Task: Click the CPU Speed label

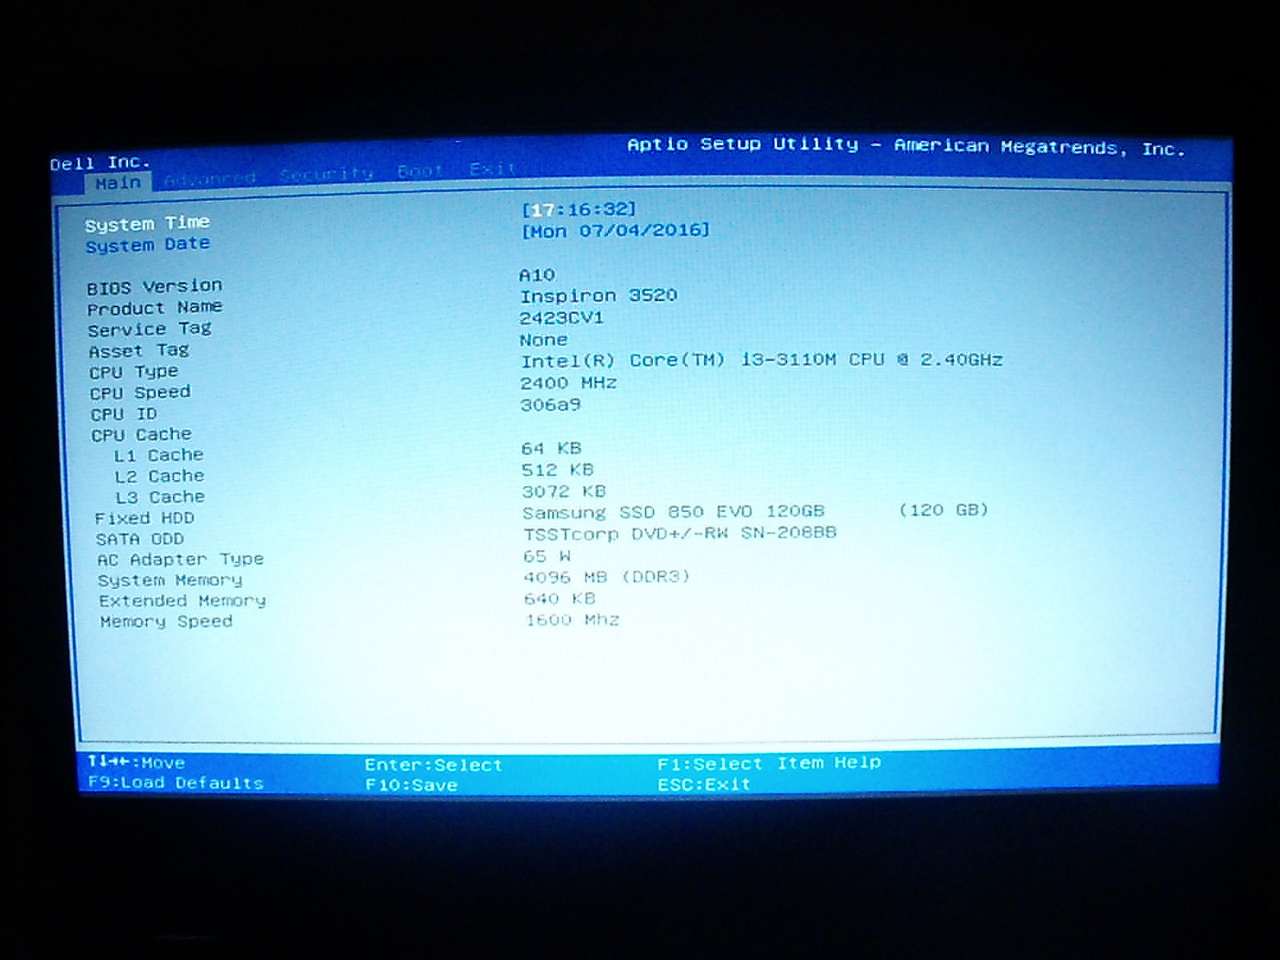Action: [140, 393]
